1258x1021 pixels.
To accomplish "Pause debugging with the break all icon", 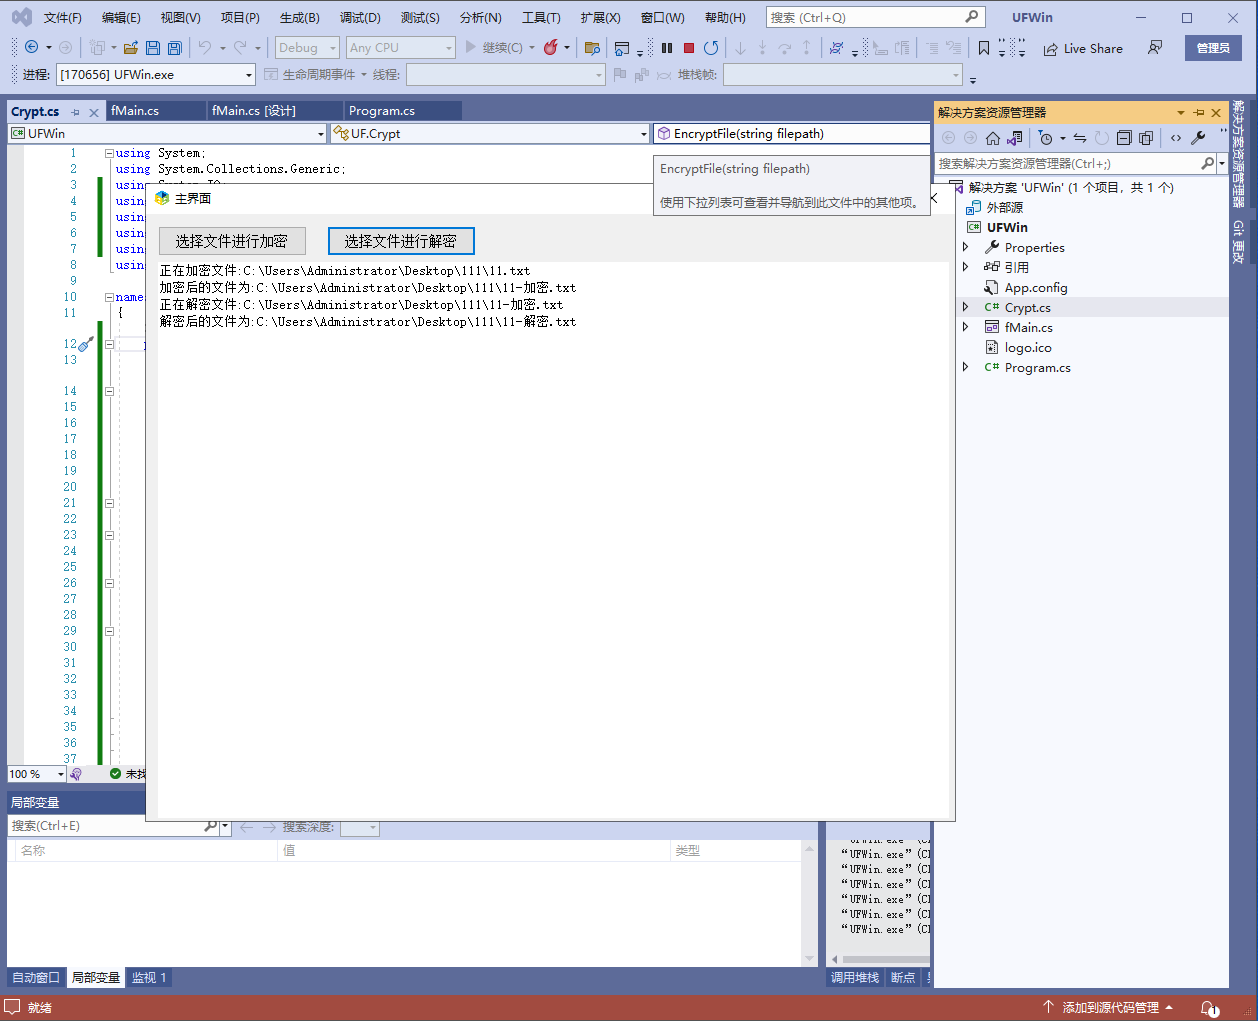I will pos(667,47).
